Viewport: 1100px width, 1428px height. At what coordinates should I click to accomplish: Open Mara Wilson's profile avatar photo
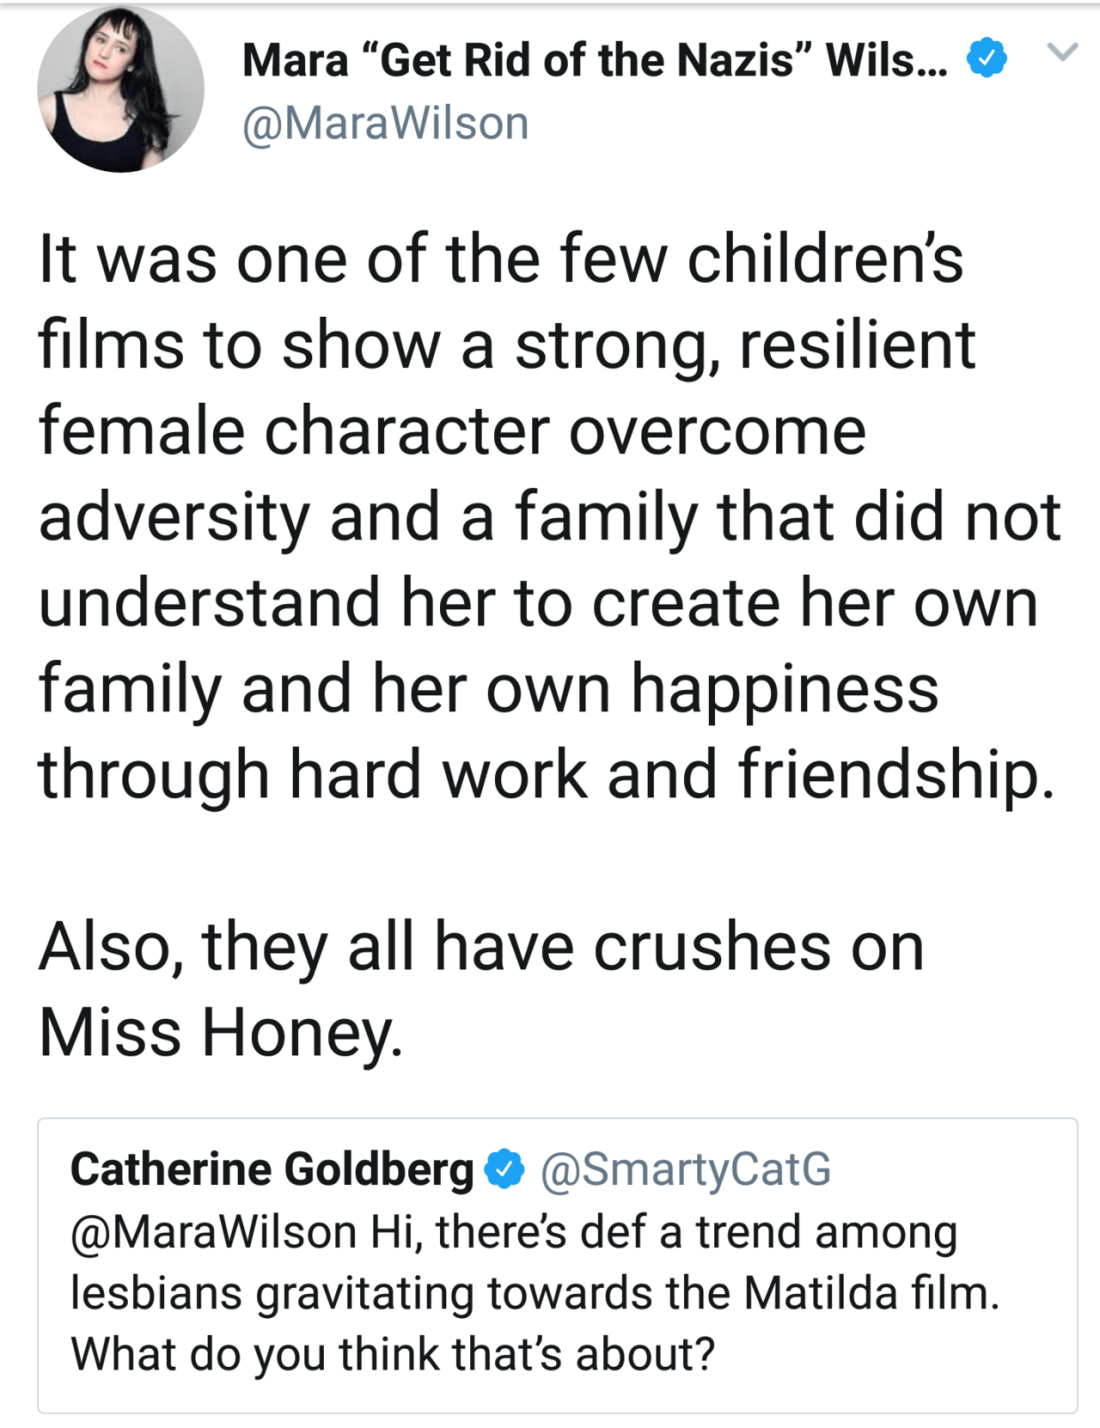click(120, 89)
